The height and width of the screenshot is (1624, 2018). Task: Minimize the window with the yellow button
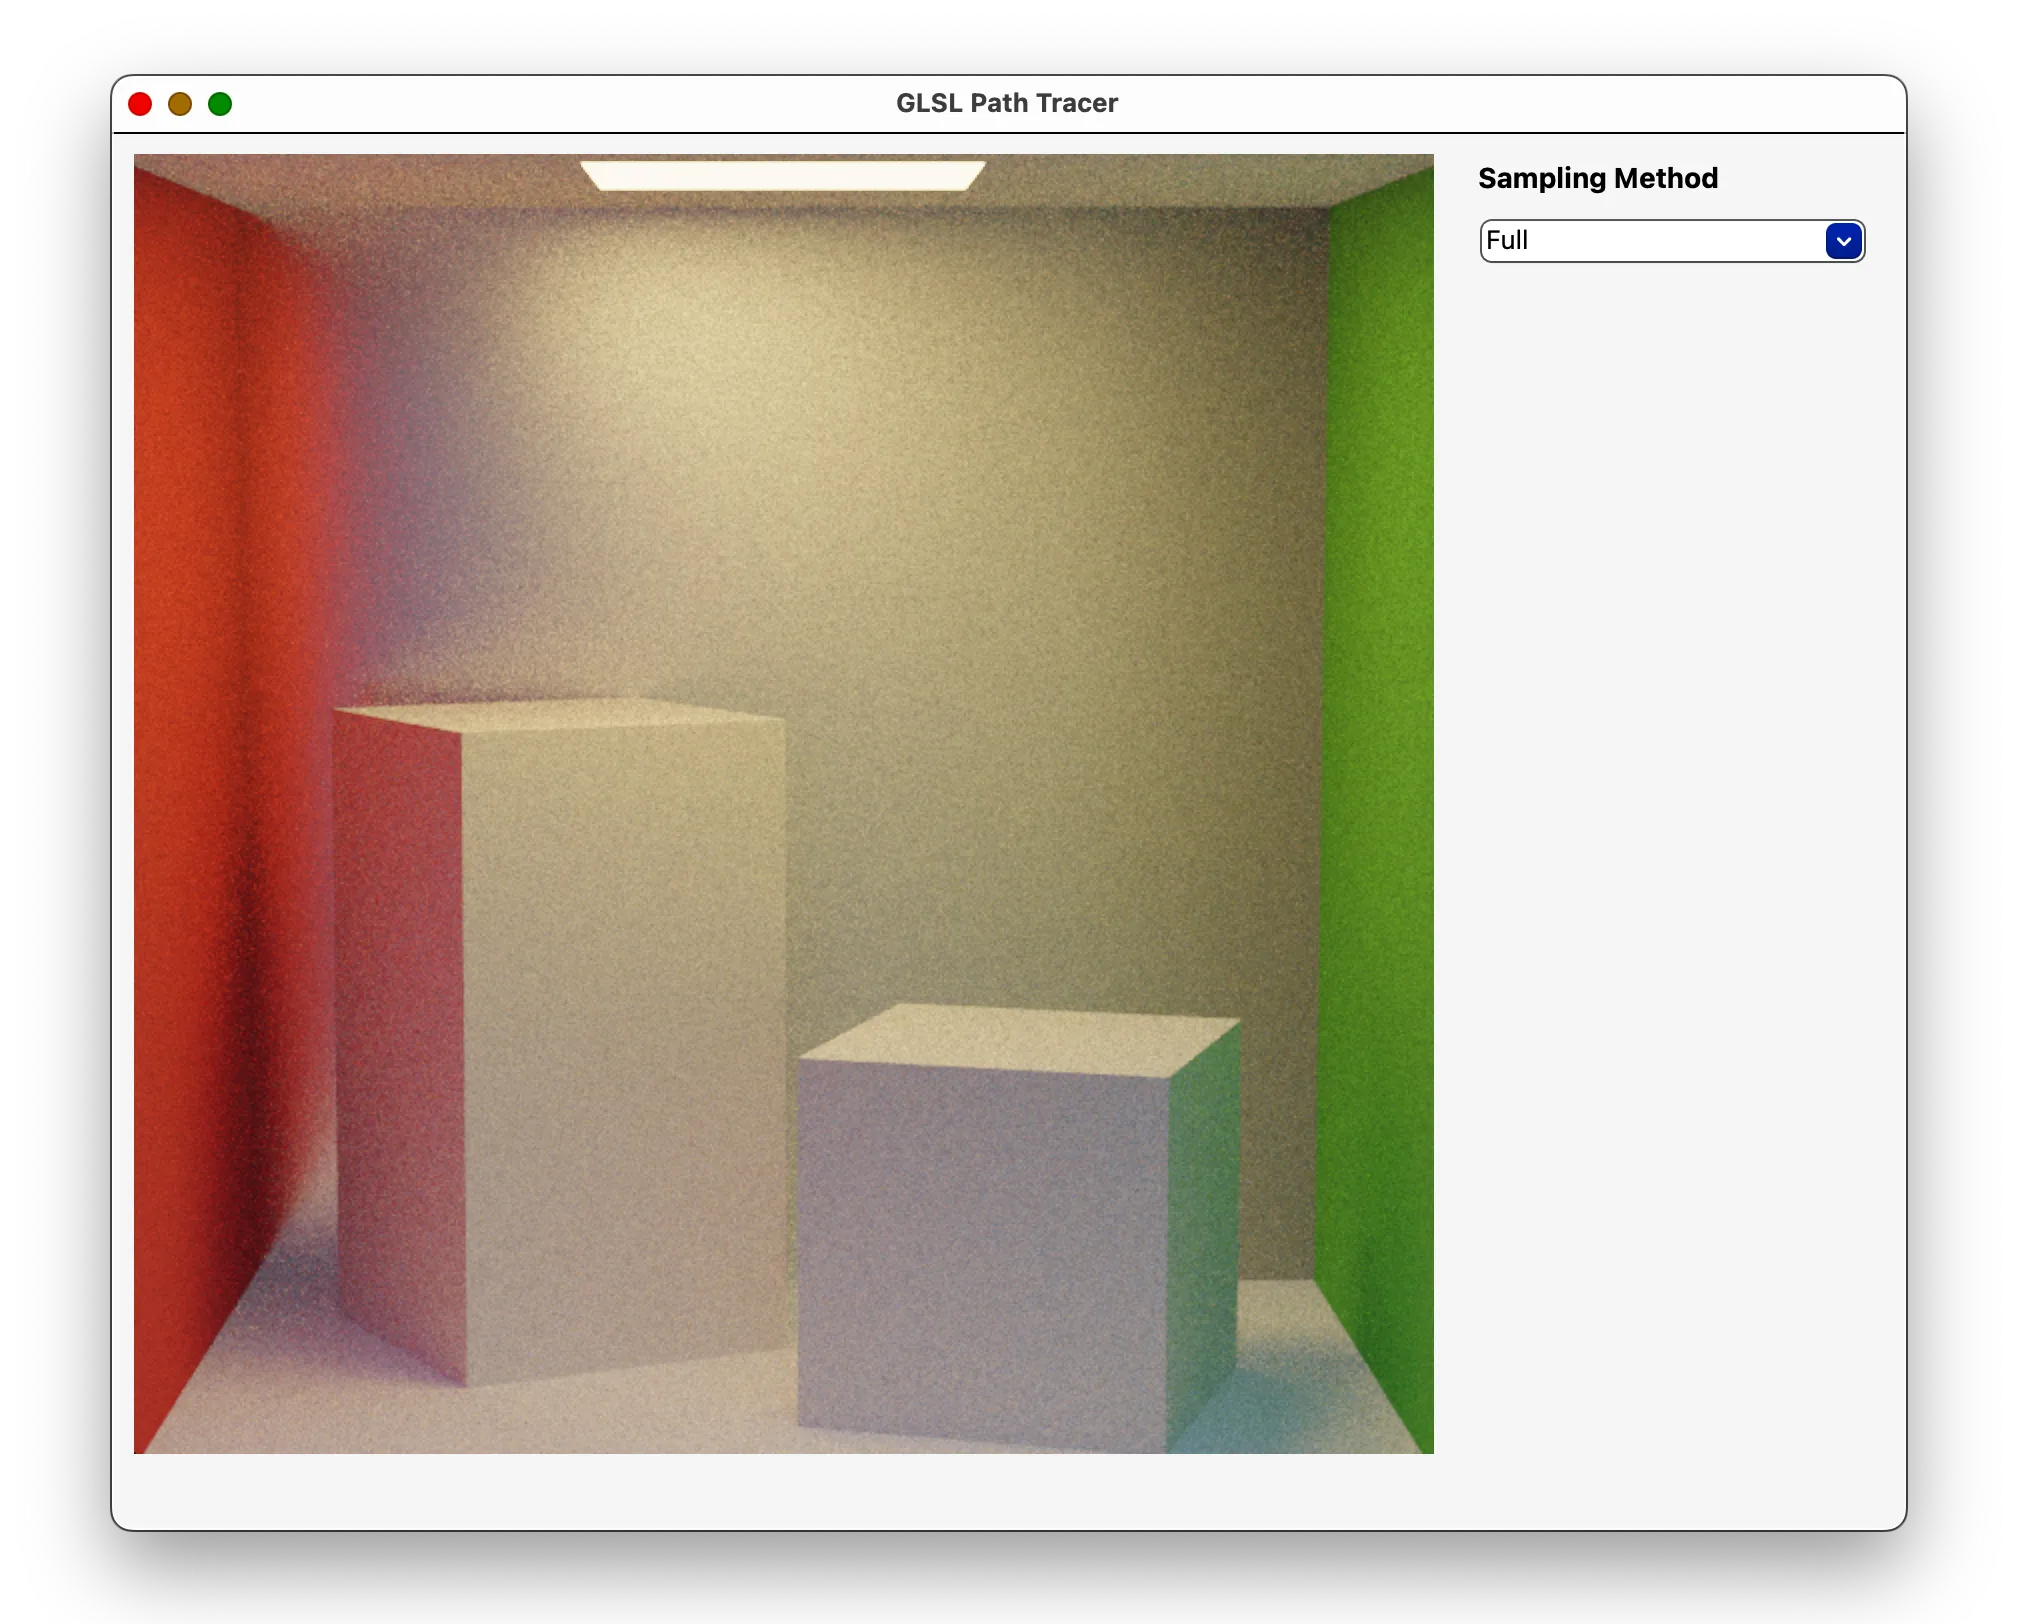tap(181, 103)
